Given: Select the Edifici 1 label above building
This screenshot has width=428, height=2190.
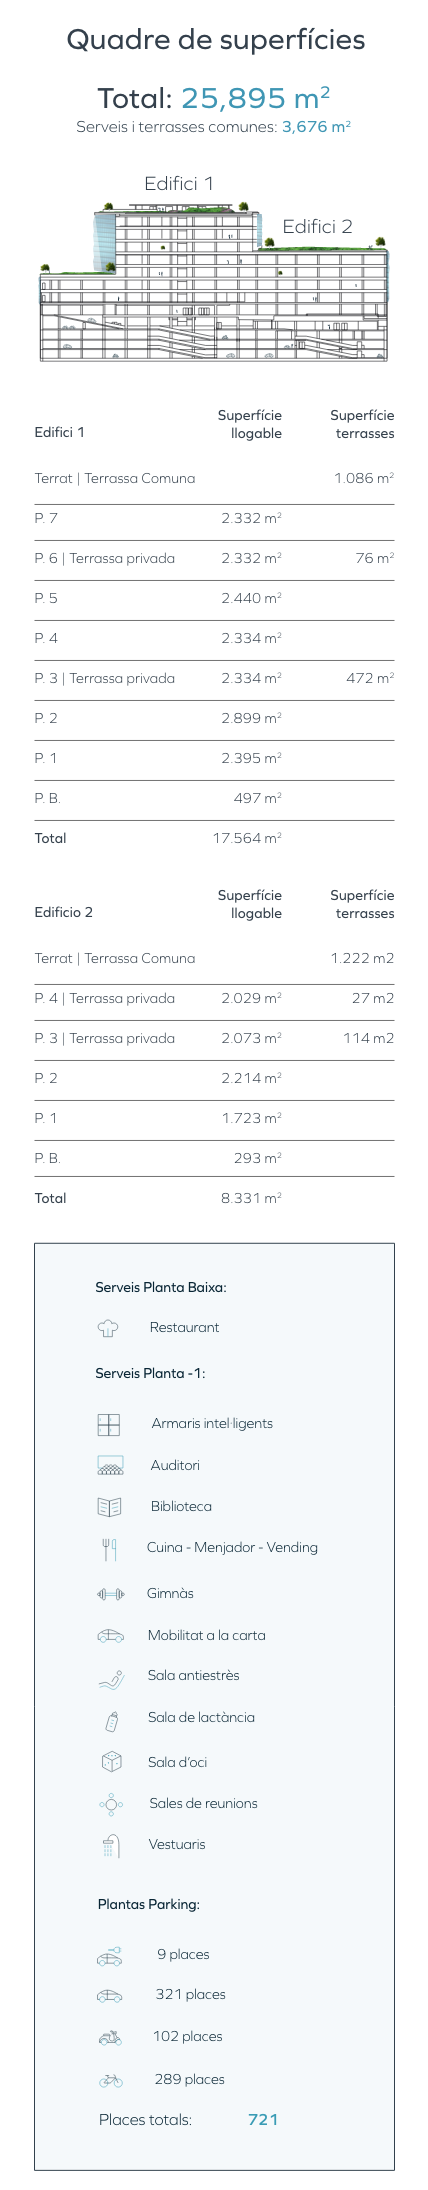Looking at the screenshot, I should (x=178, y=184).
